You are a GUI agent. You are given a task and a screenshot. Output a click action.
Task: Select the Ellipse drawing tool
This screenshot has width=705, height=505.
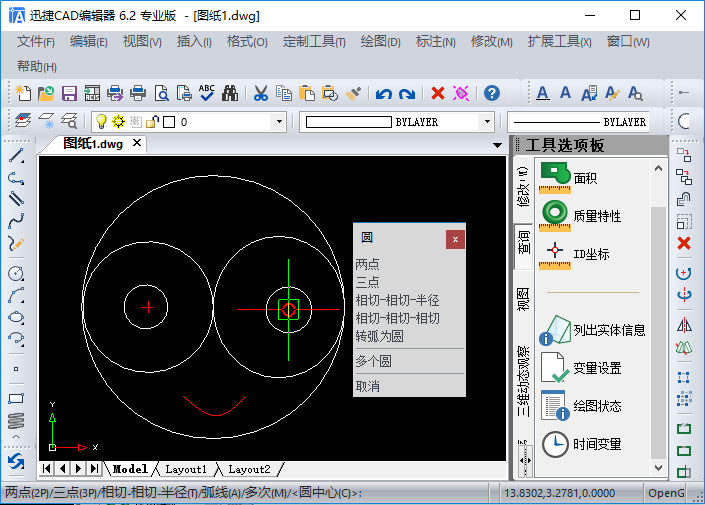16,317
